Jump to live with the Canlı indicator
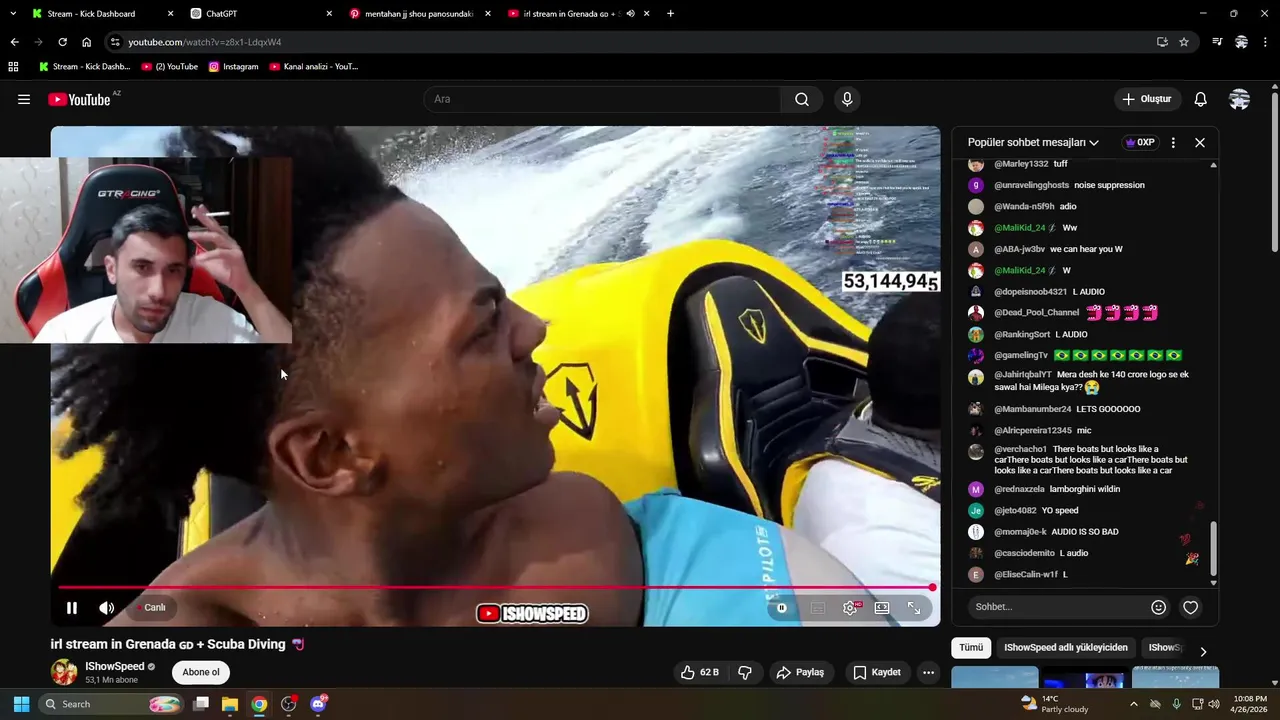Screen dimensions: 1280x720 [151, 607]
